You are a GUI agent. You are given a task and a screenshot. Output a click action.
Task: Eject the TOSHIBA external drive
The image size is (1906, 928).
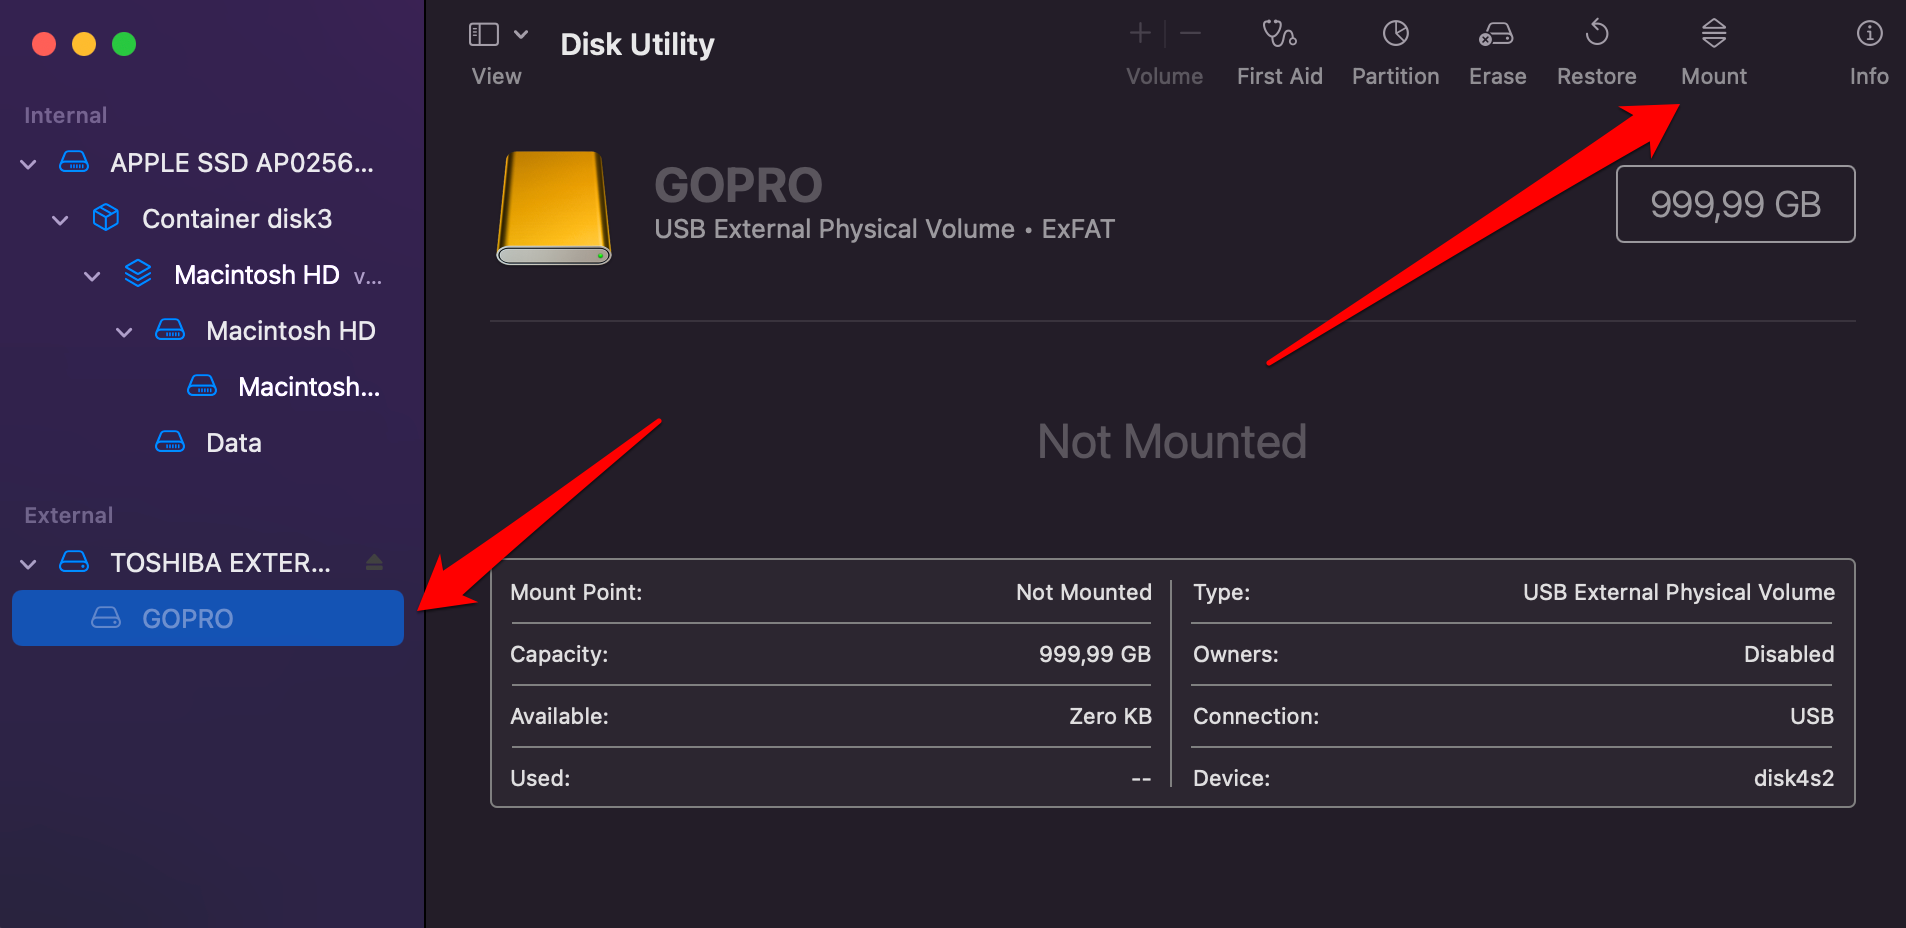[x=374, y=562]
